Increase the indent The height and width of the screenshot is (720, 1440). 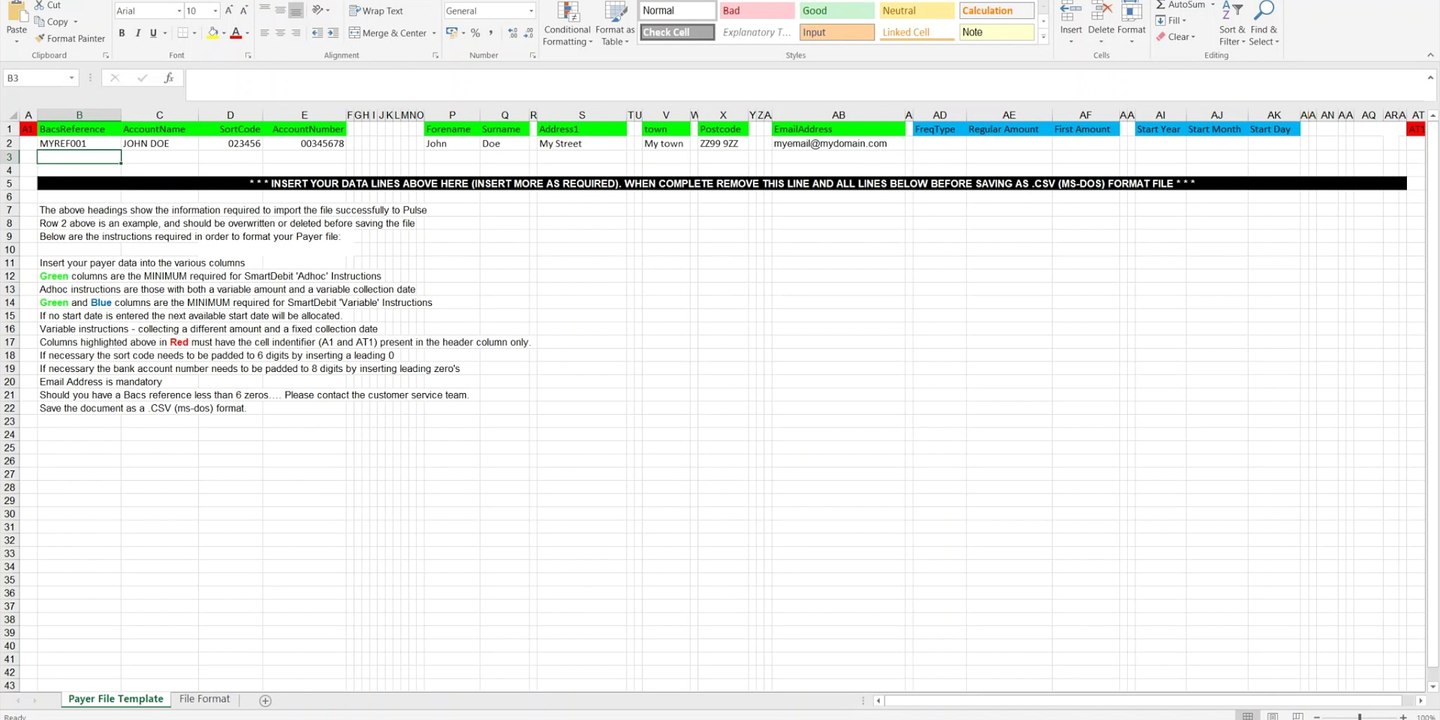tap(334, 33)
